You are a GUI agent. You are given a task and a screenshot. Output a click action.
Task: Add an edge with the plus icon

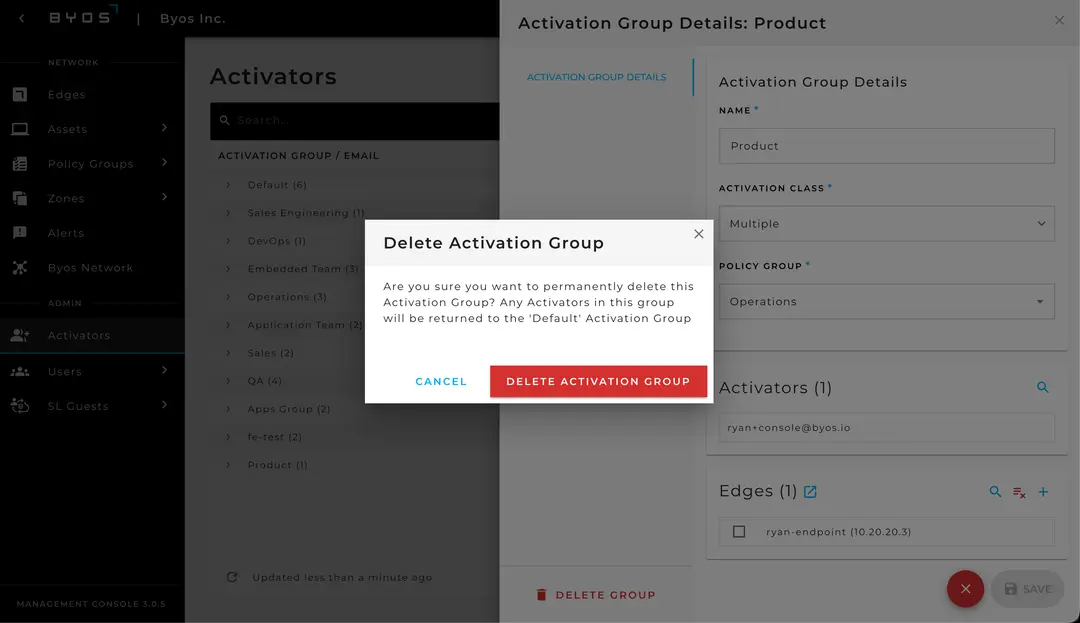pos(1043,492)
